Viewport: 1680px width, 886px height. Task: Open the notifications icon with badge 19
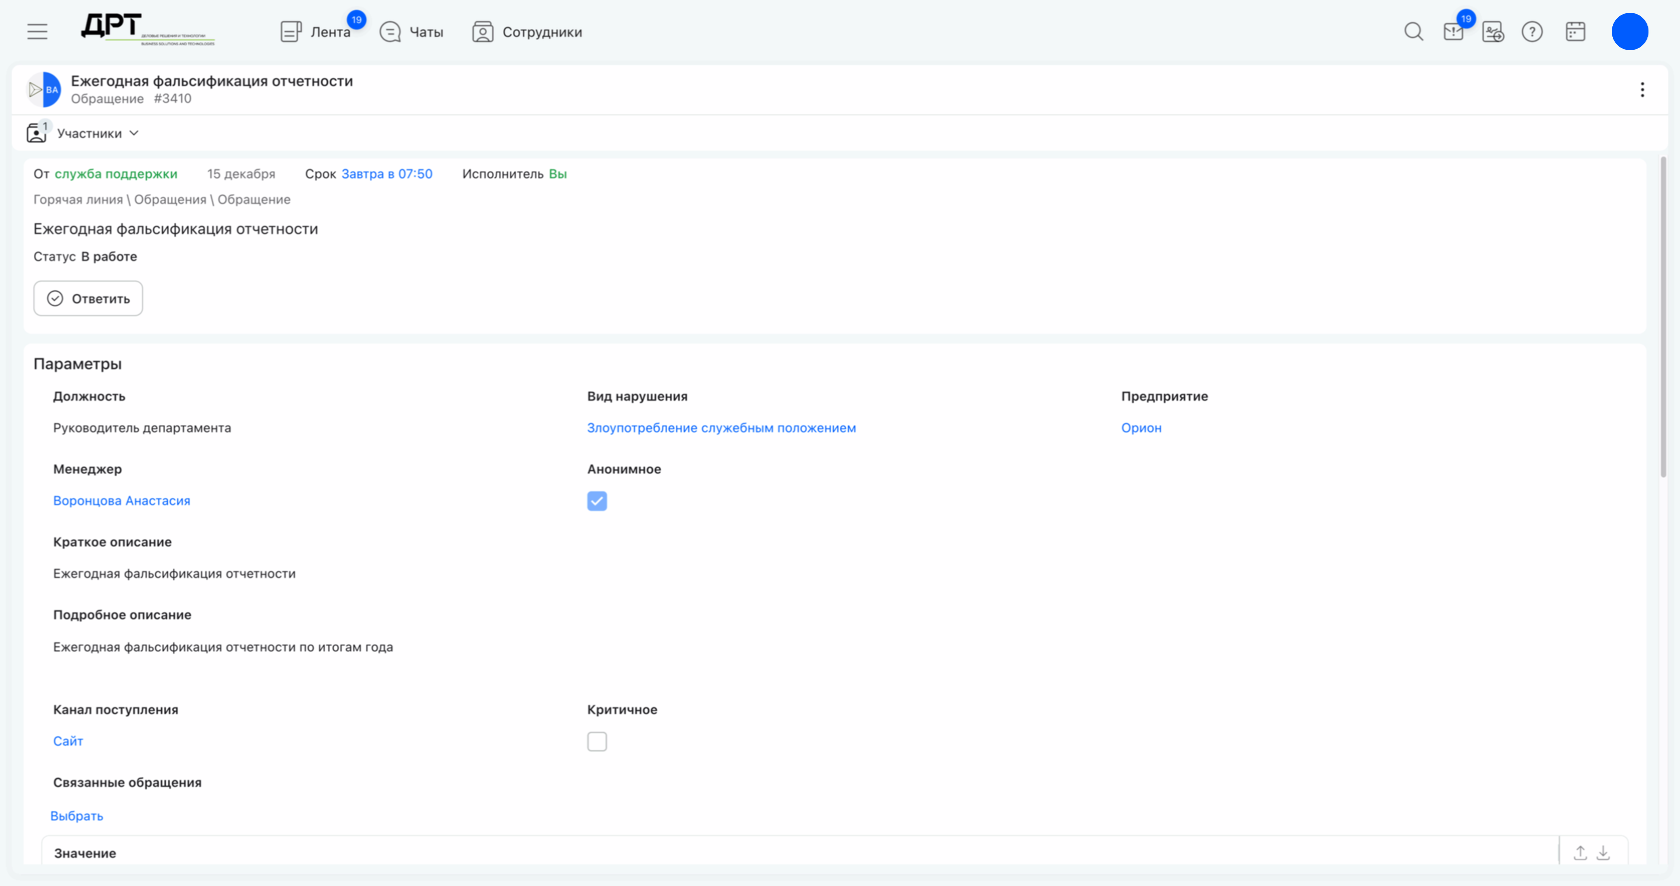tap(1455, 30)
